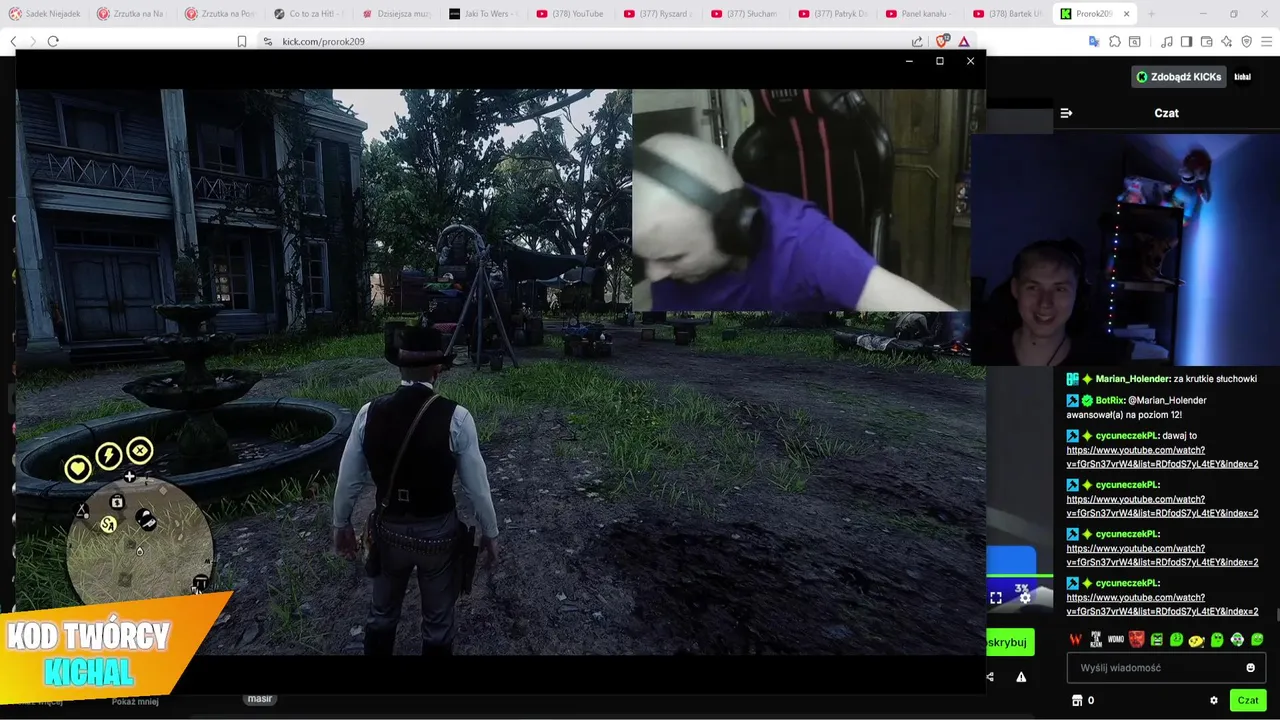Go back to previous page
1280x720 pixels.
click(x=13, y=41)
